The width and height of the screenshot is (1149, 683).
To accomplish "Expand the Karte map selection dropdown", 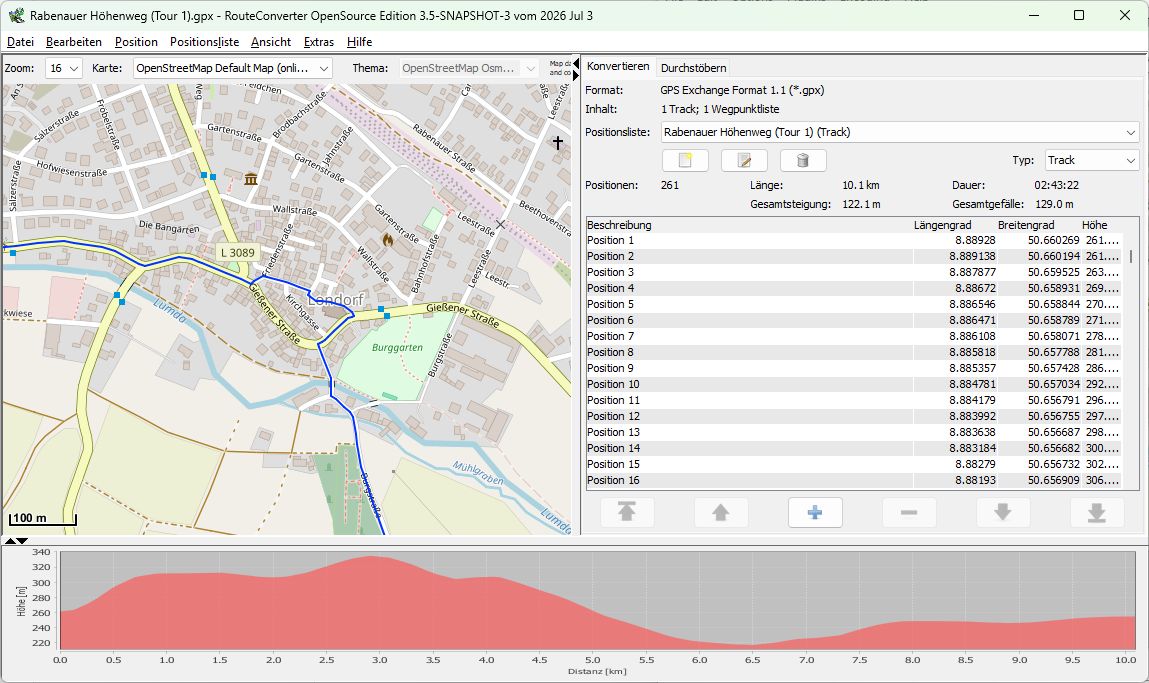I will click(x=232, y=68).
